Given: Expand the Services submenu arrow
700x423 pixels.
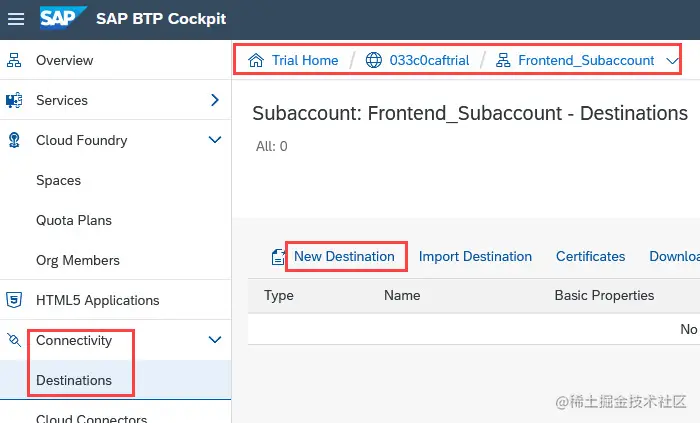Looking at the screenshot, I should coord(215,100).
